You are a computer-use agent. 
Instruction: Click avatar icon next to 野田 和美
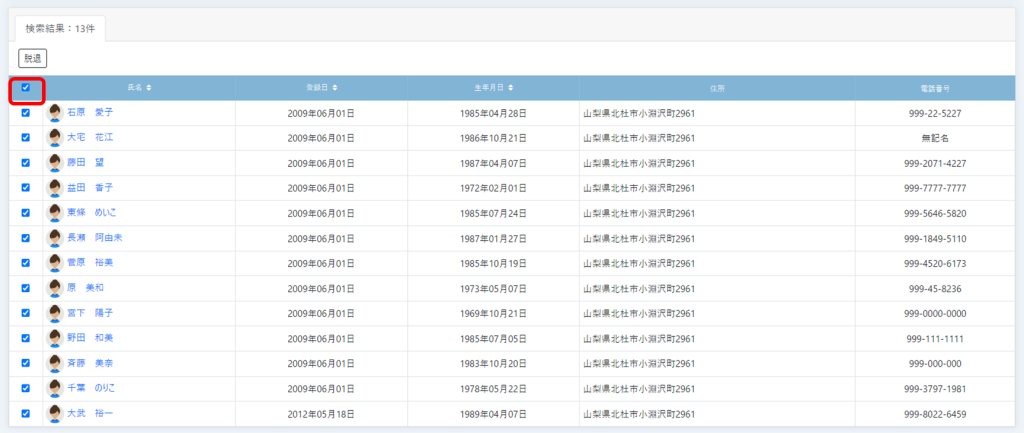(x=55, y=338)
